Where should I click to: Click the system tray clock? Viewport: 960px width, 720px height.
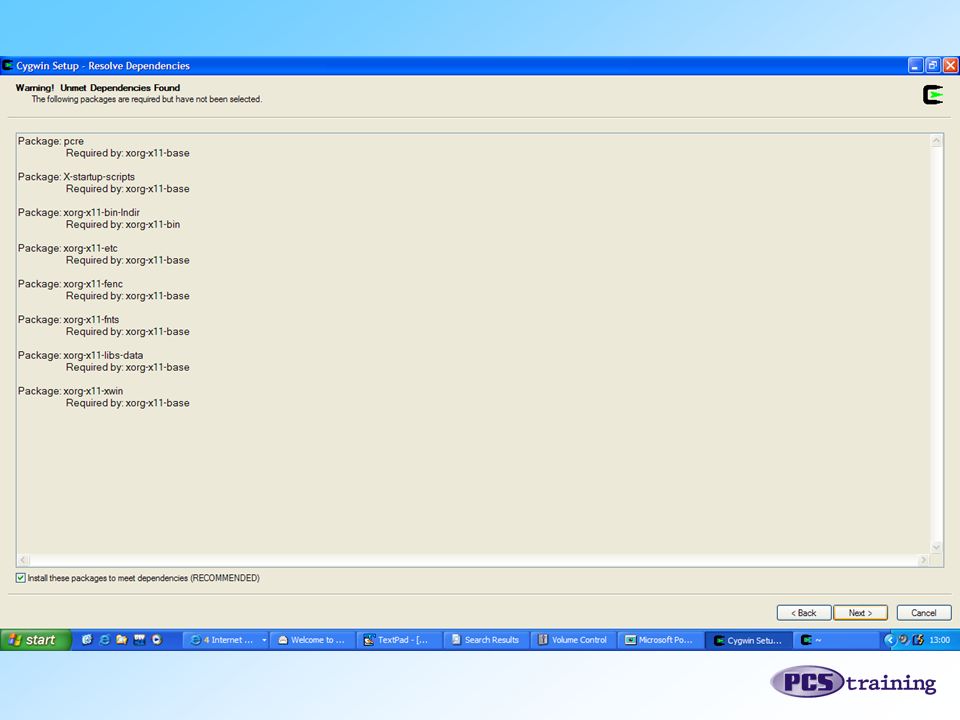[939, 640]
